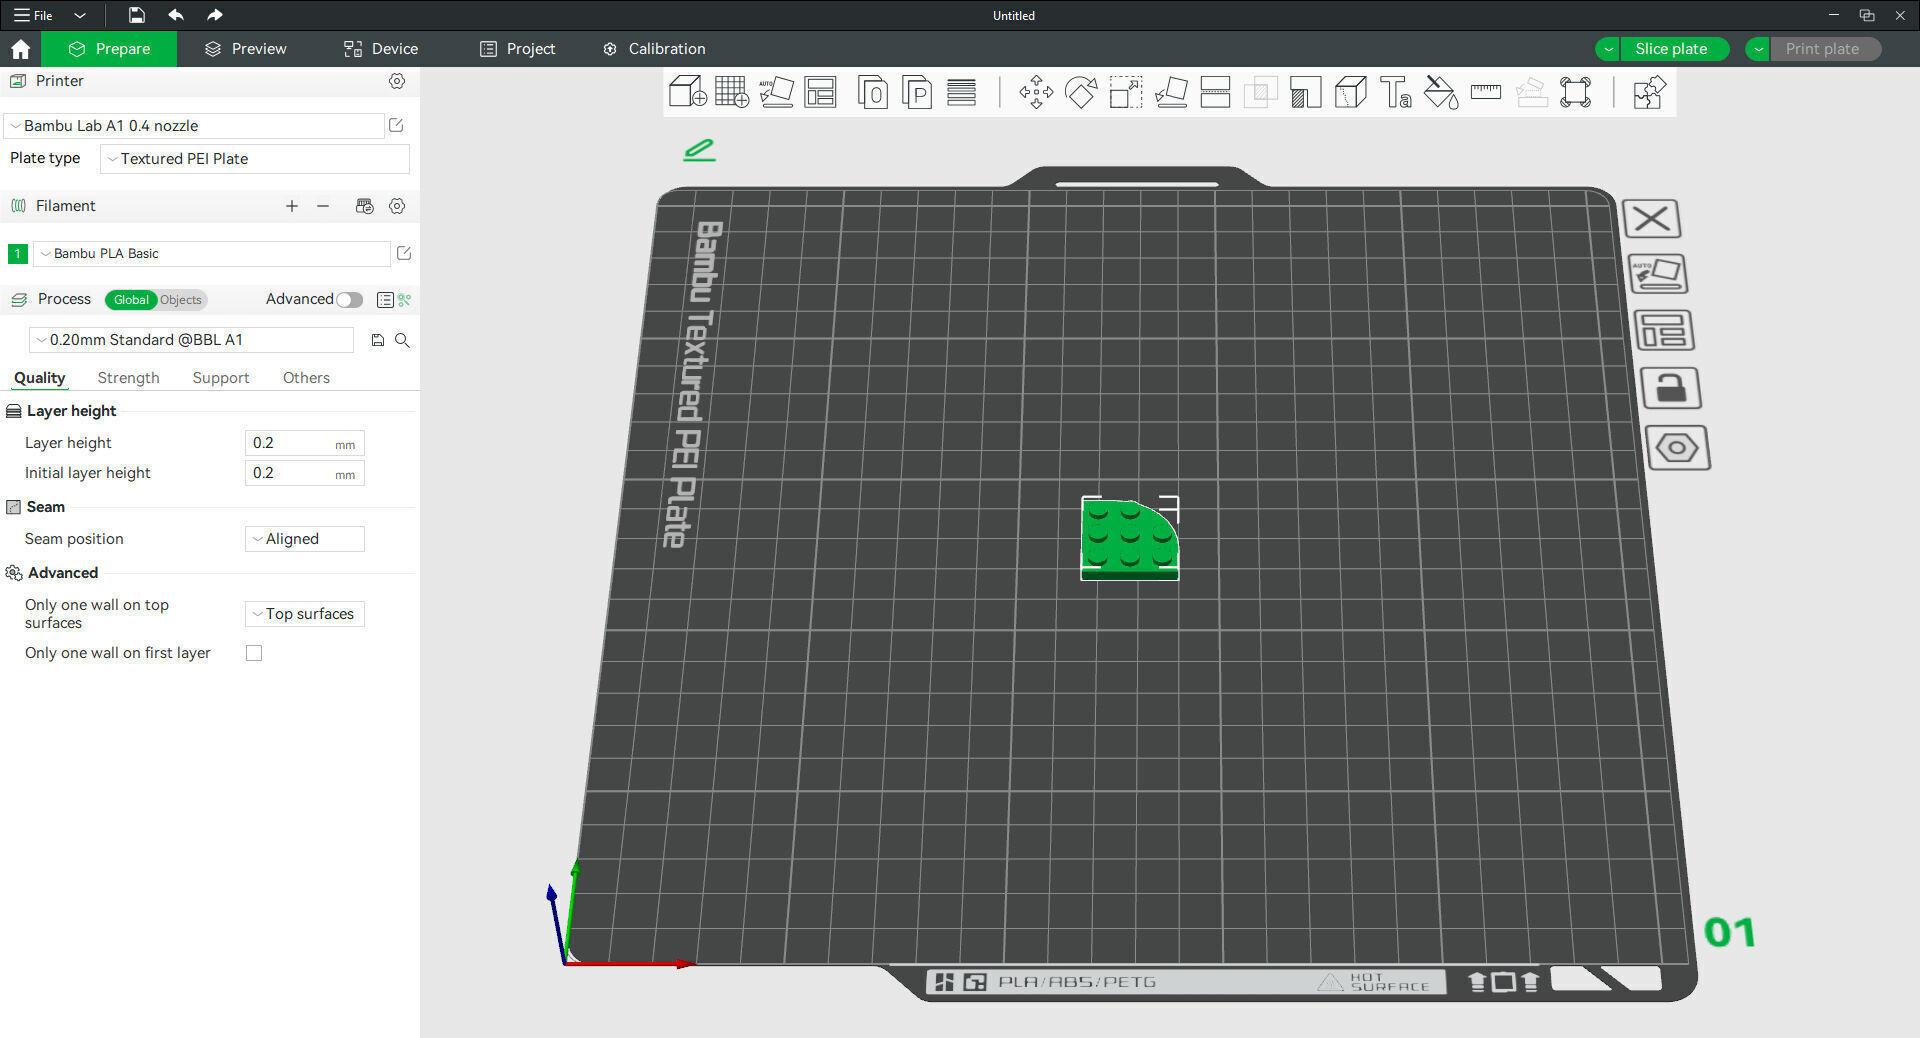Screen dimensions: 1920x1038
Task: Click the Split to parts icon
Action: [917, 93]
